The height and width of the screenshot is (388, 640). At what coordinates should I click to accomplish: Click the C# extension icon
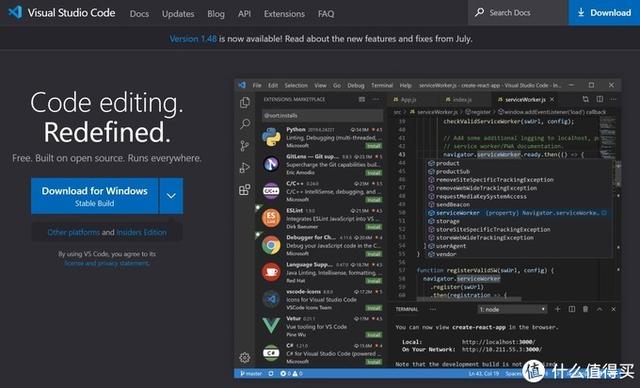coord(271,353)
